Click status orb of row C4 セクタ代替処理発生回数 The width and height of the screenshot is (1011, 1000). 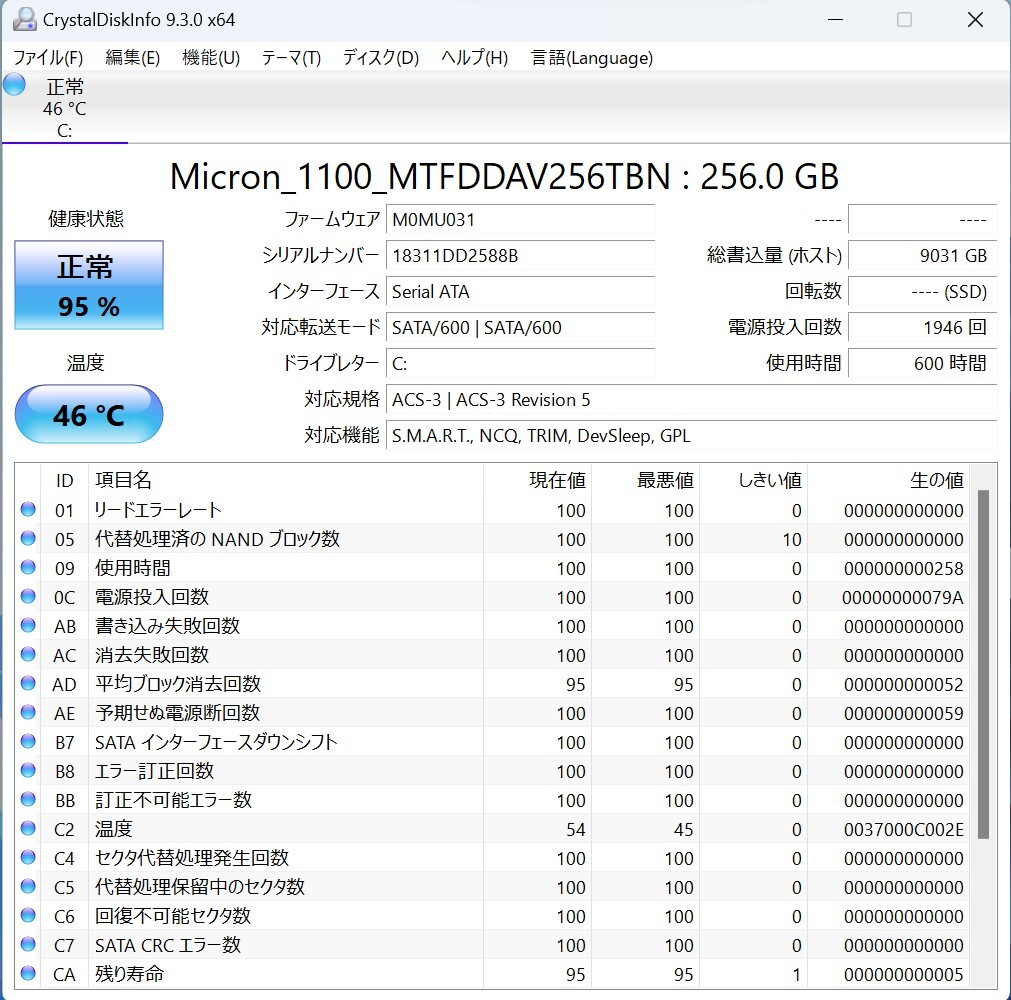tap(28, 858)
